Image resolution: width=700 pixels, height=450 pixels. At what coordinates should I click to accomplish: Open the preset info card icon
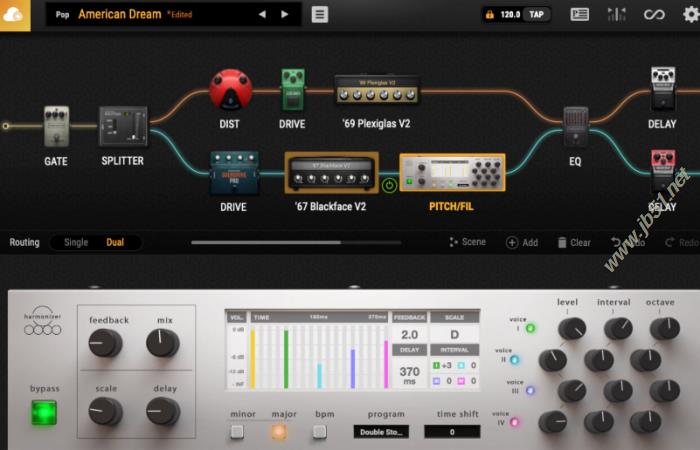tap(579, 15)
